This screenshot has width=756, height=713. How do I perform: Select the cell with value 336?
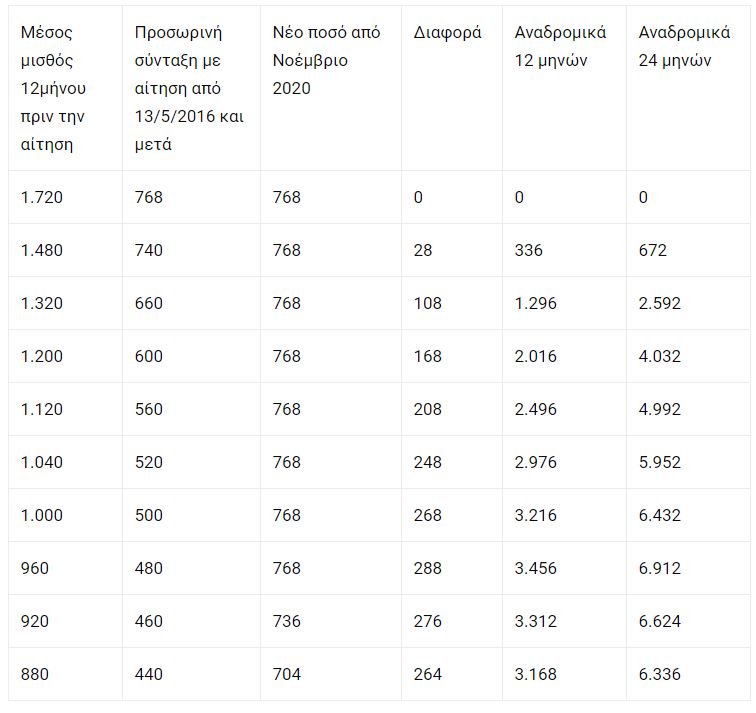[528, 250]
